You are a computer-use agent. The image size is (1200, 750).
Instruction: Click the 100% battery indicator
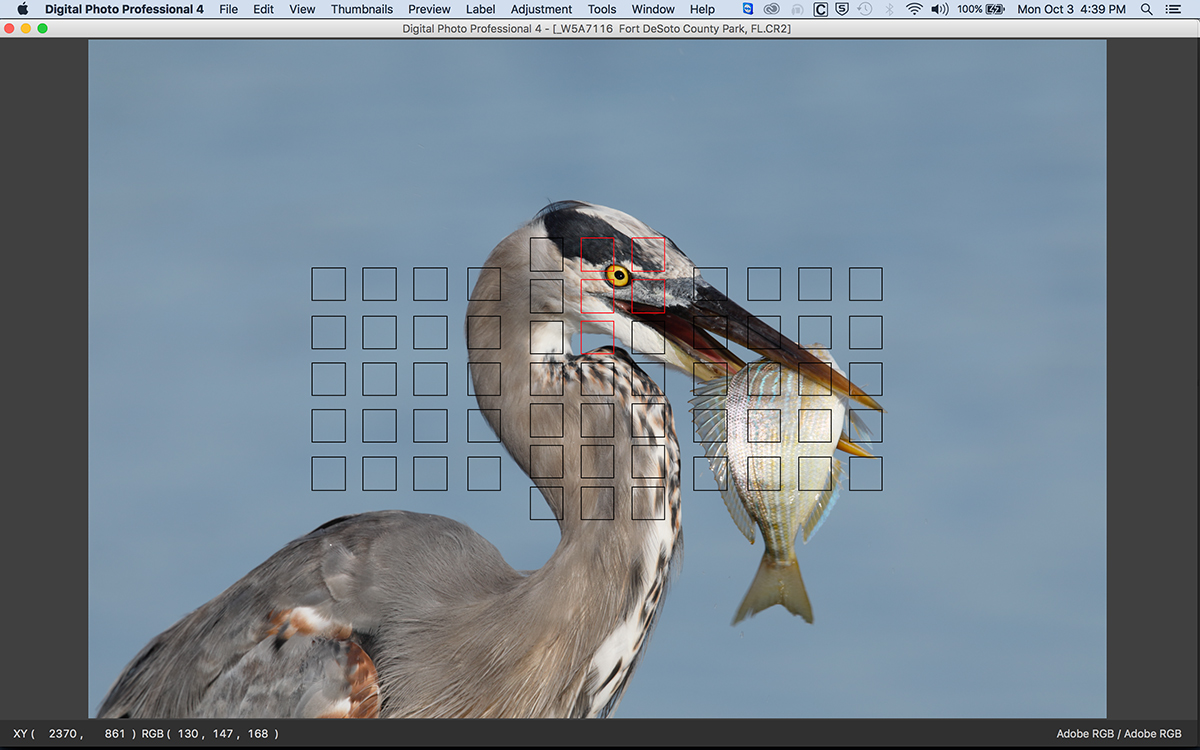tap(980, 9)
